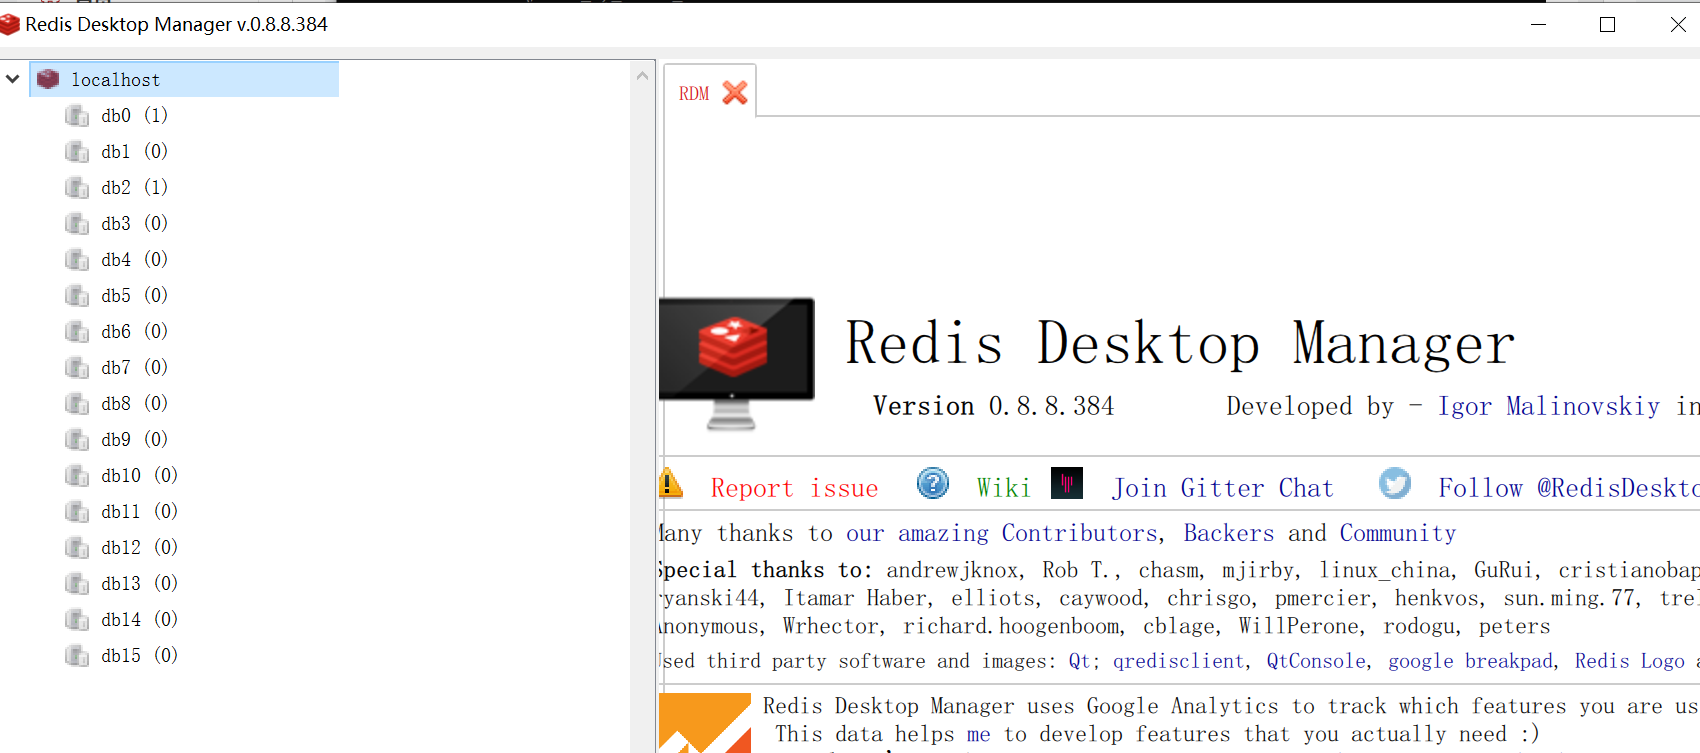This screenshot has width=1700, height=753.
Task: Select database row db15 (0)
Action: (x=139, y=655)
